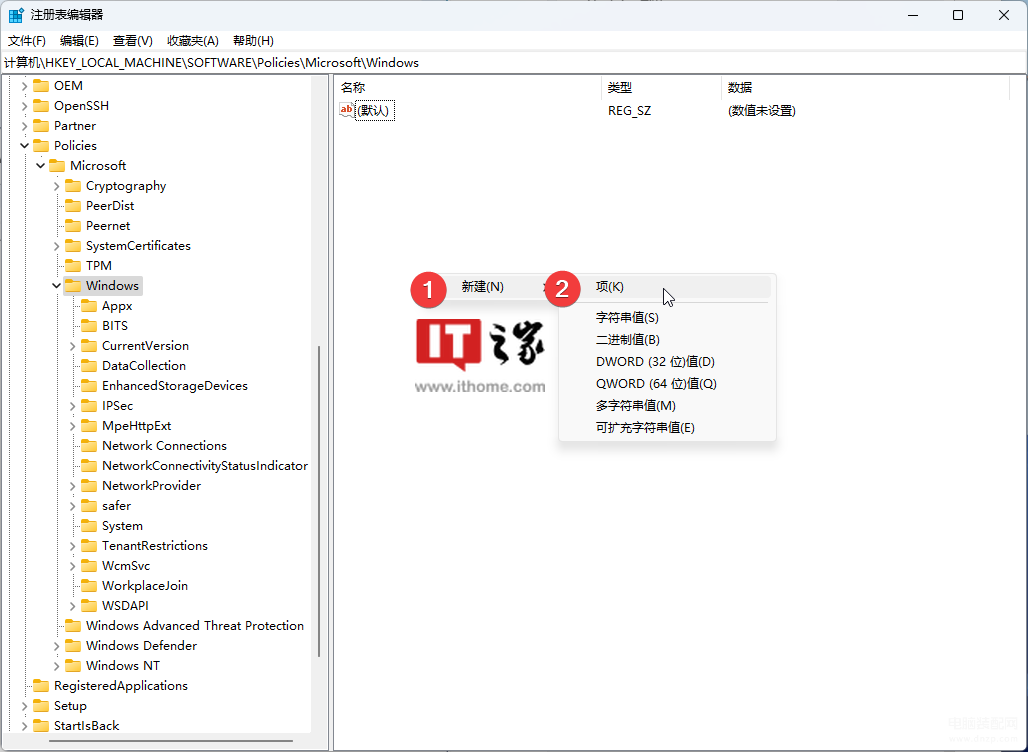
Task: Open the 查看(V) menu
Action: tap(132, 41)
